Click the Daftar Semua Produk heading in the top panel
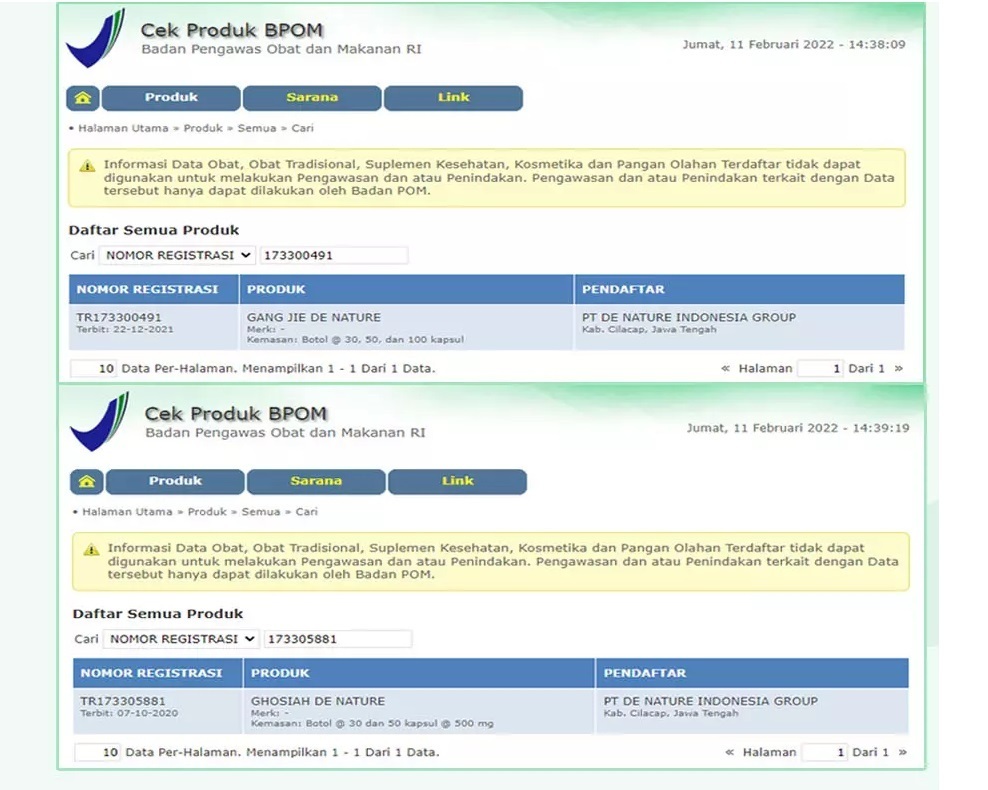This screenshot has height=790, width=988. 154,230
